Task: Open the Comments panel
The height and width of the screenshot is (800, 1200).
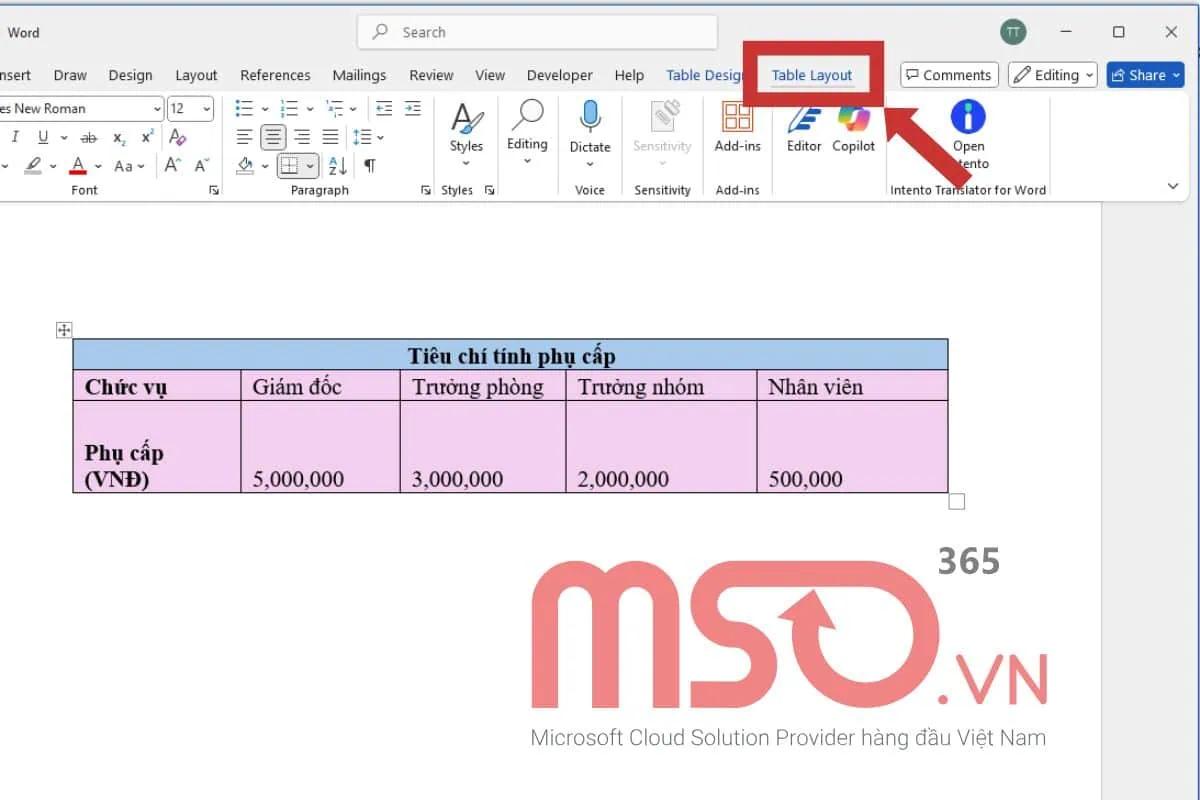Action: coord(948,74)
